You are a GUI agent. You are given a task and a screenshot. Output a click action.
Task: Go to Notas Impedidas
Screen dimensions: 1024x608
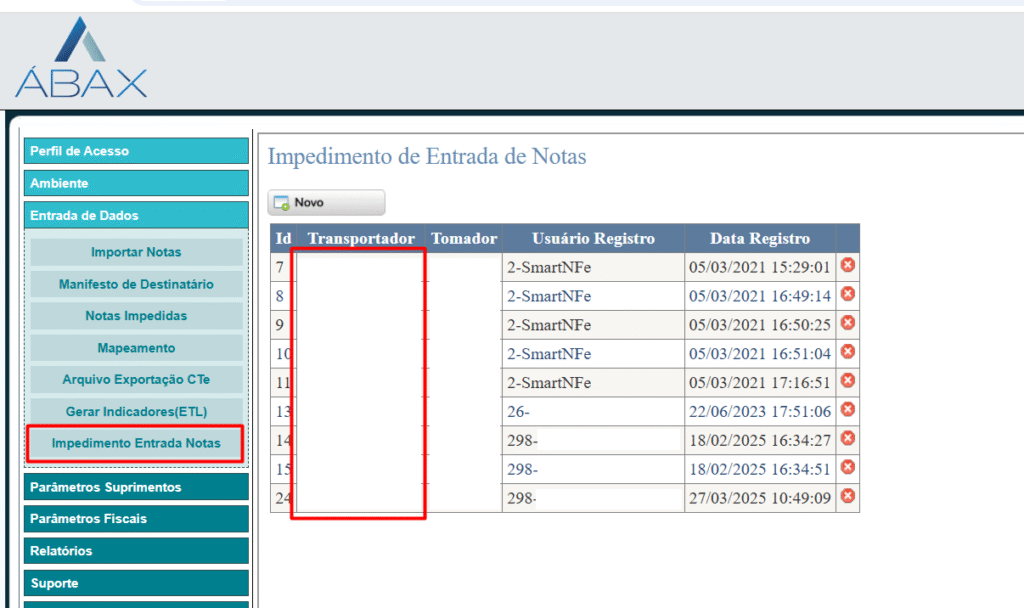(136, 316)
